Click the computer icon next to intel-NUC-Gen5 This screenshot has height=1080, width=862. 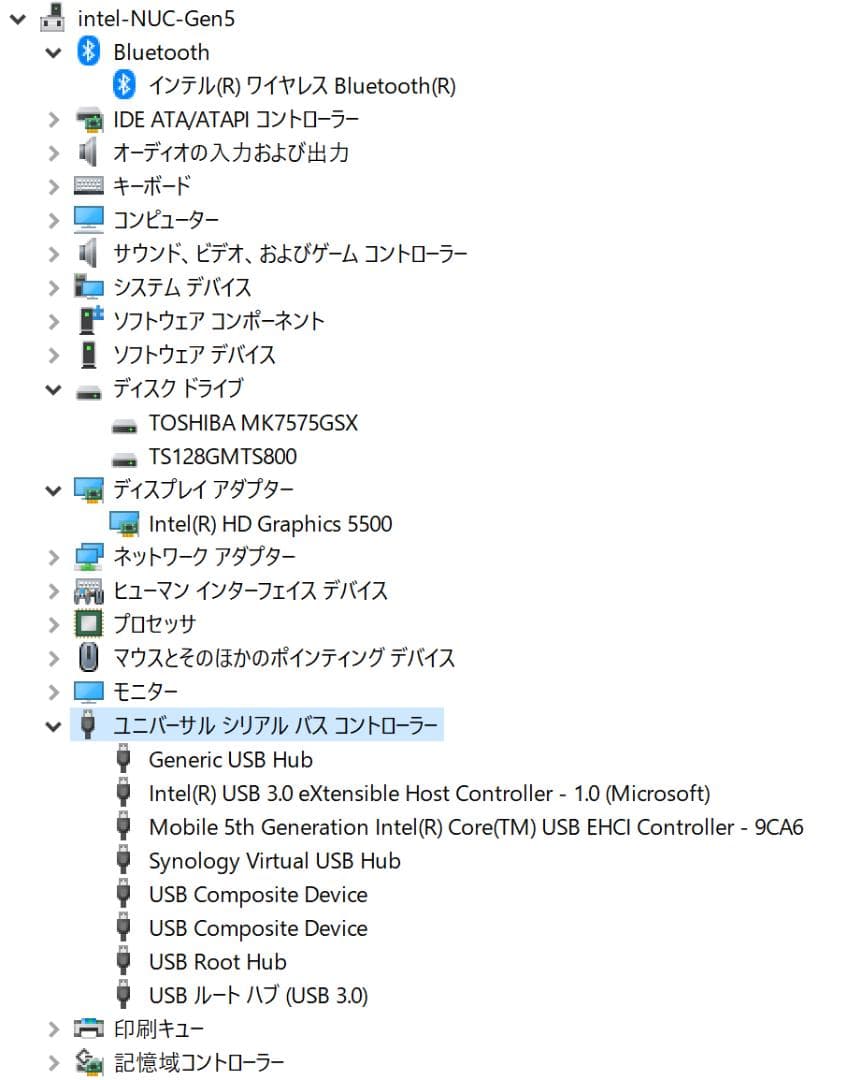52,17
